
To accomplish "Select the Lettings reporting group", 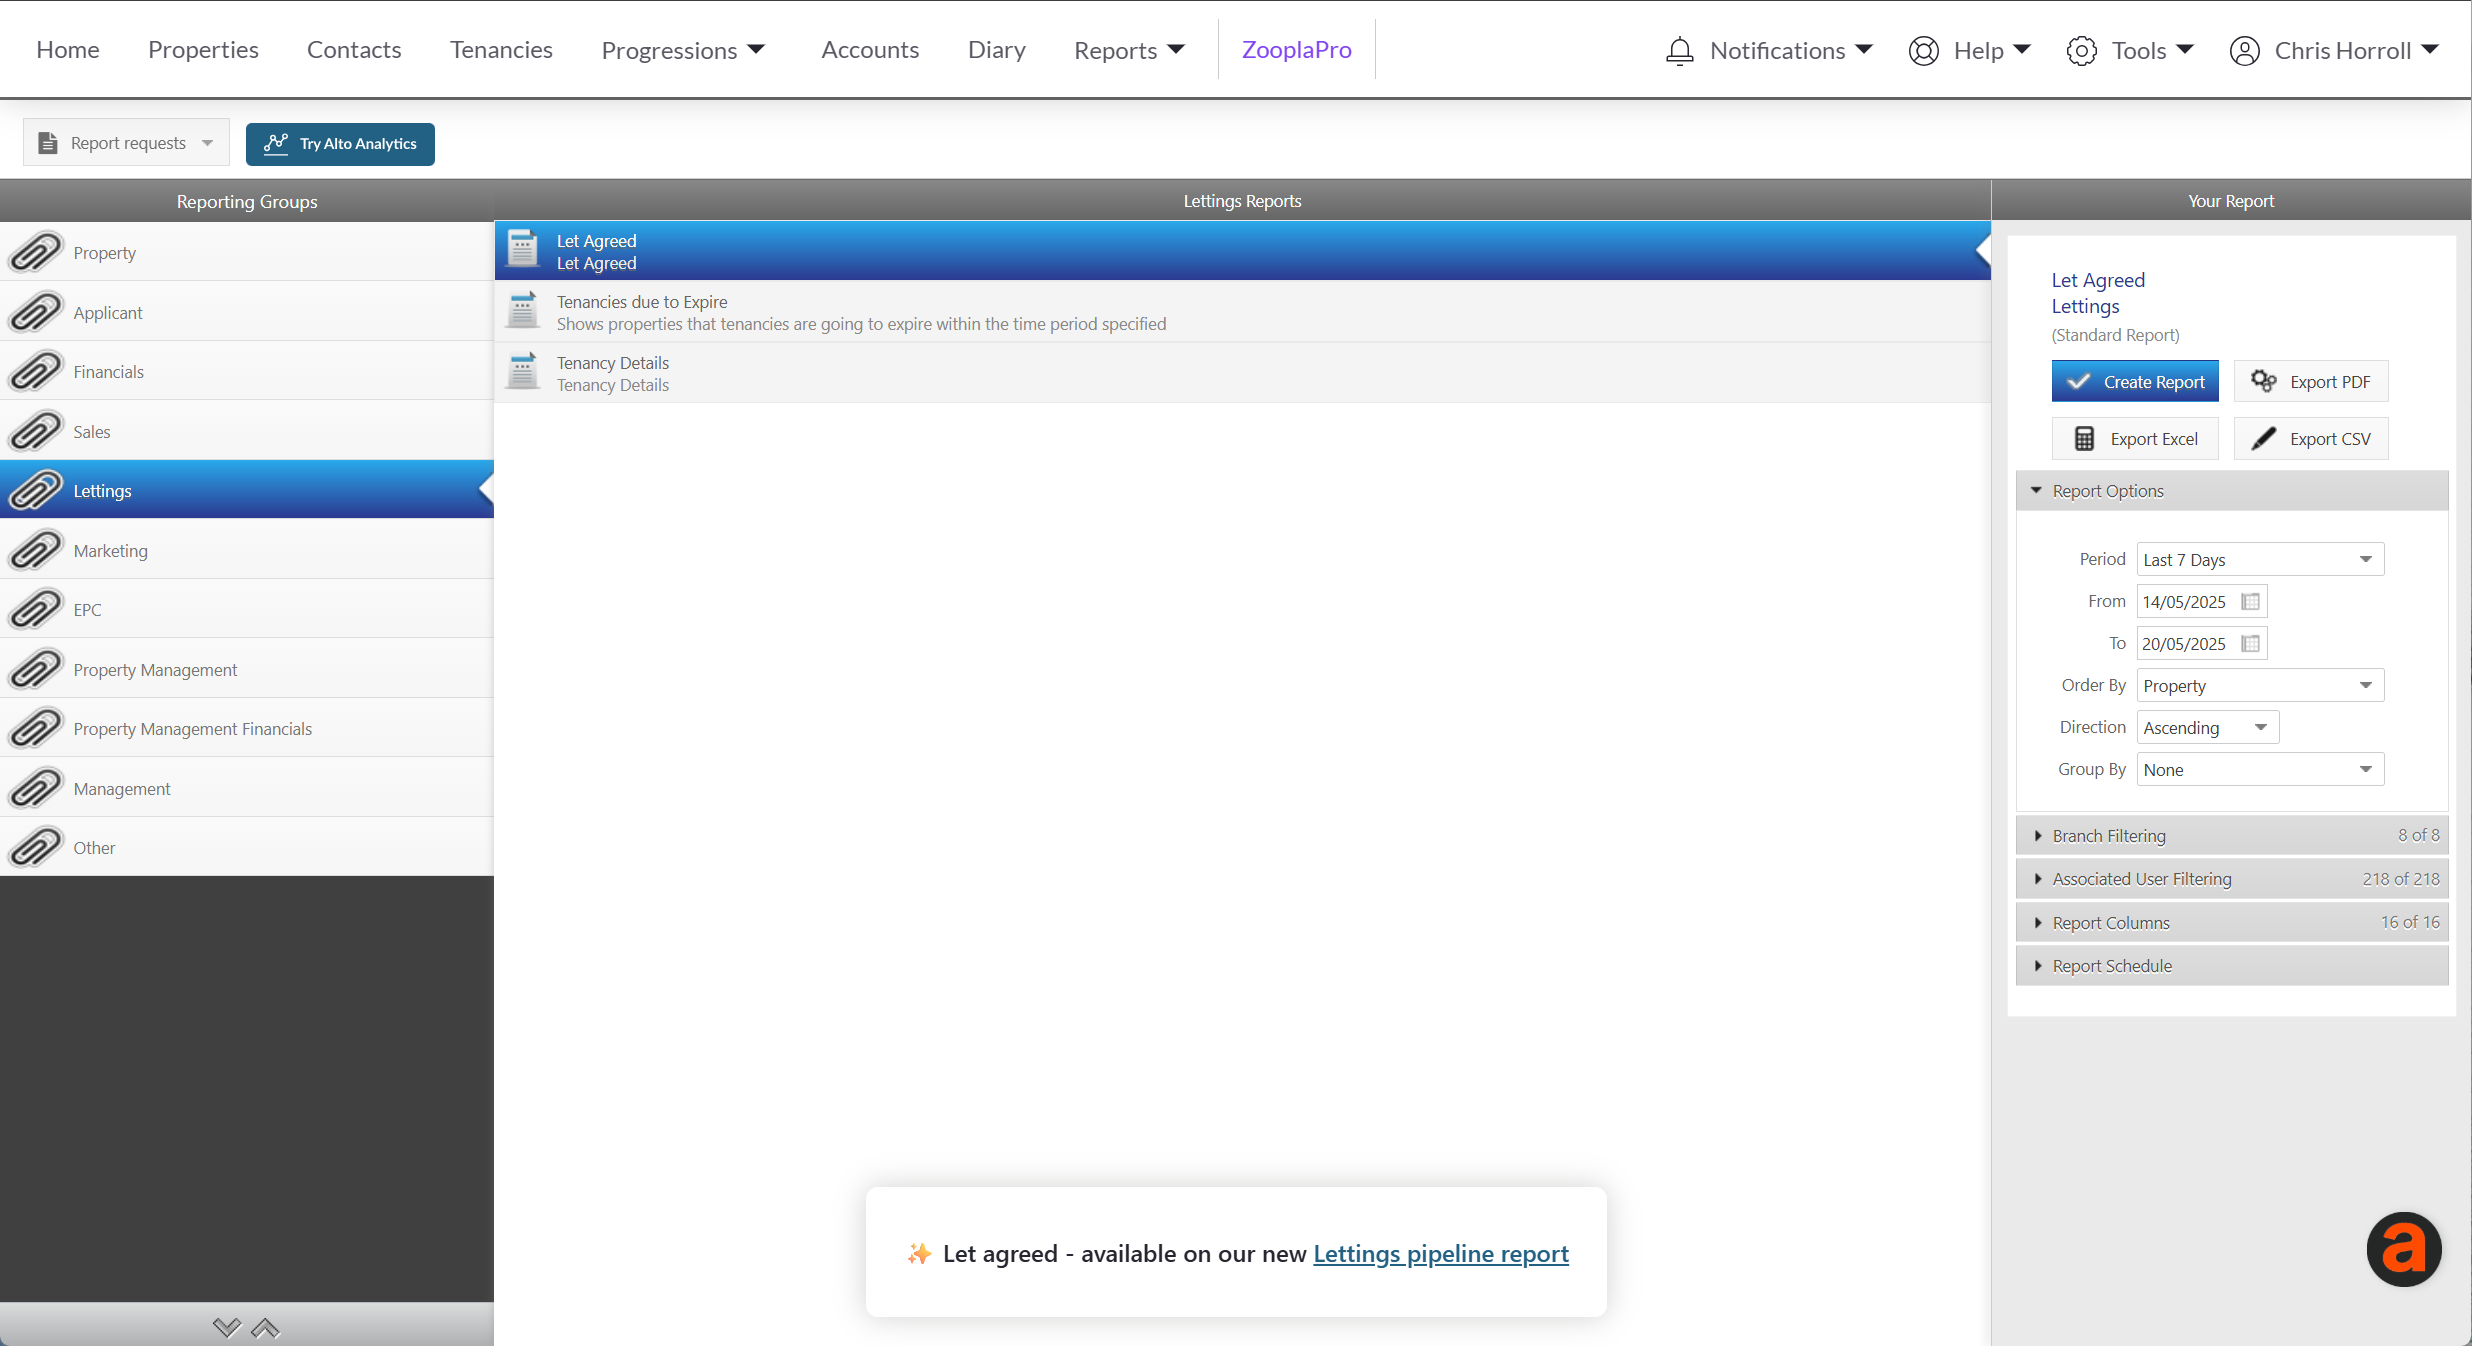I will pos(247,490).
